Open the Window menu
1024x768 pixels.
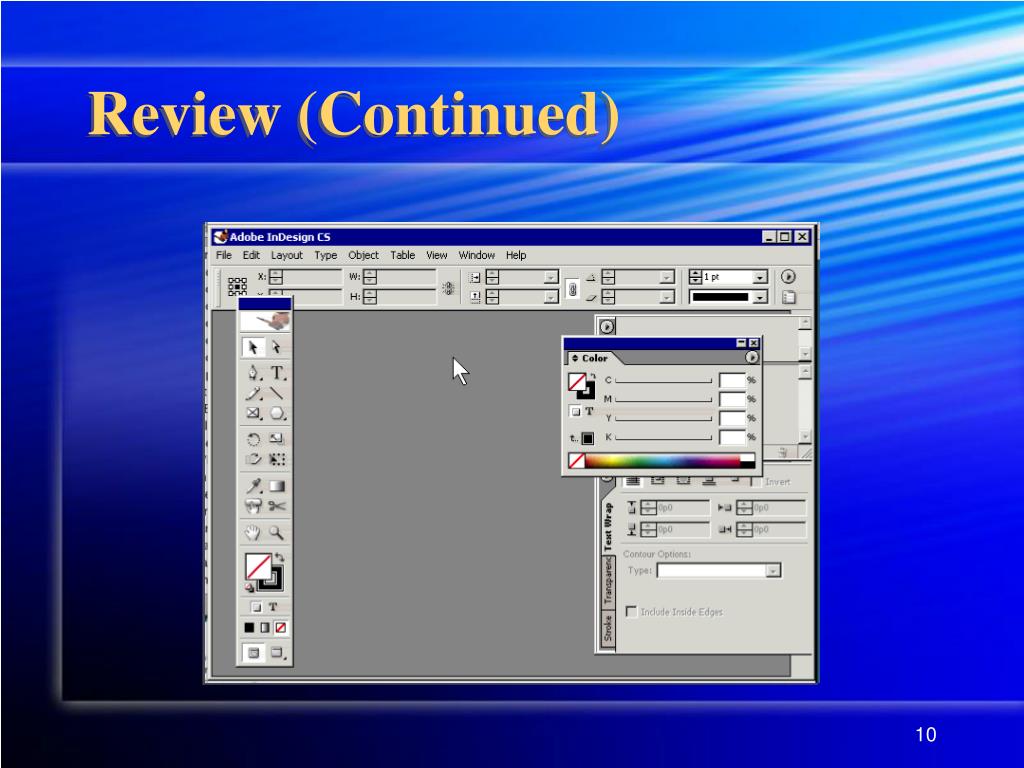(x=477, y=255)
